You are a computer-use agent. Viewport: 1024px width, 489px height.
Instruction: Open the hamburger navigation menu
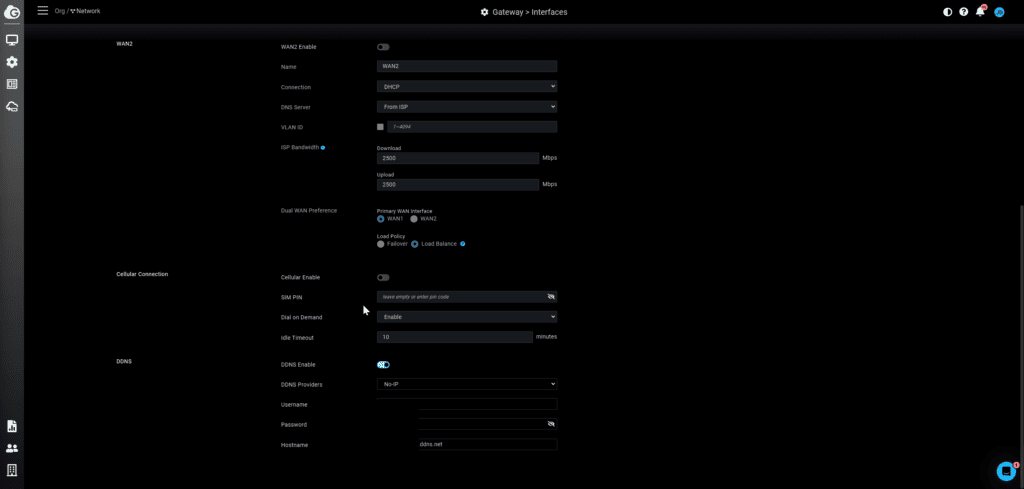pyautogui.click(x=42, y=11)
